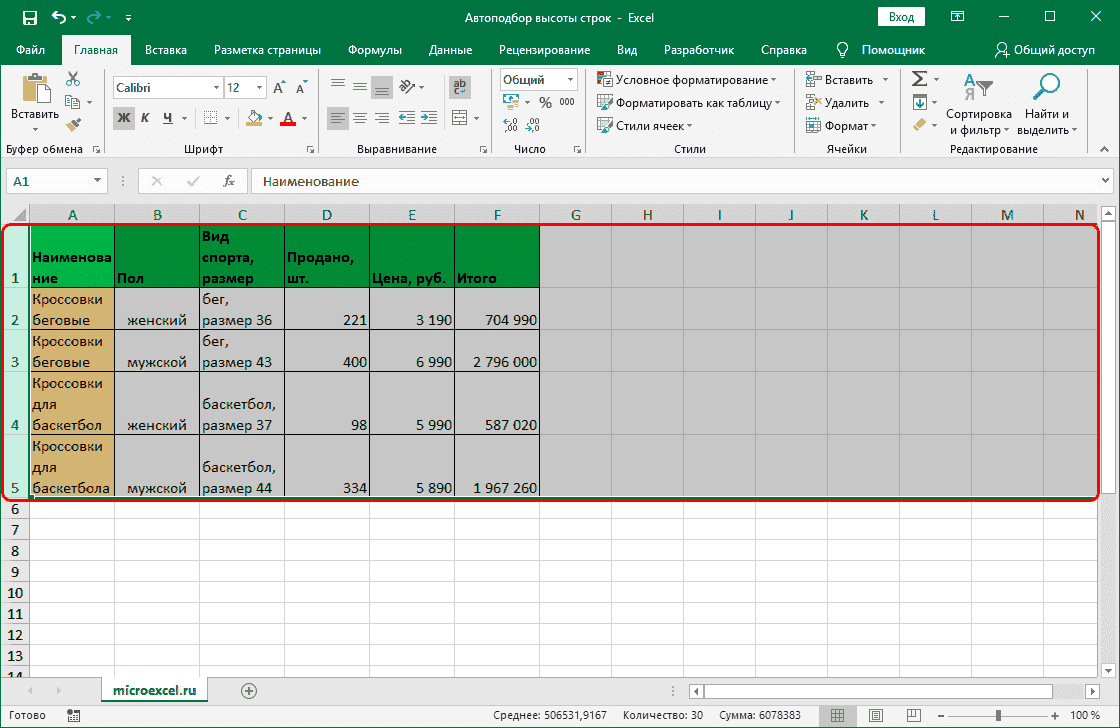Open the Calibri font name dropdown
Viewport: 1120px width, 728px height.
214,88
